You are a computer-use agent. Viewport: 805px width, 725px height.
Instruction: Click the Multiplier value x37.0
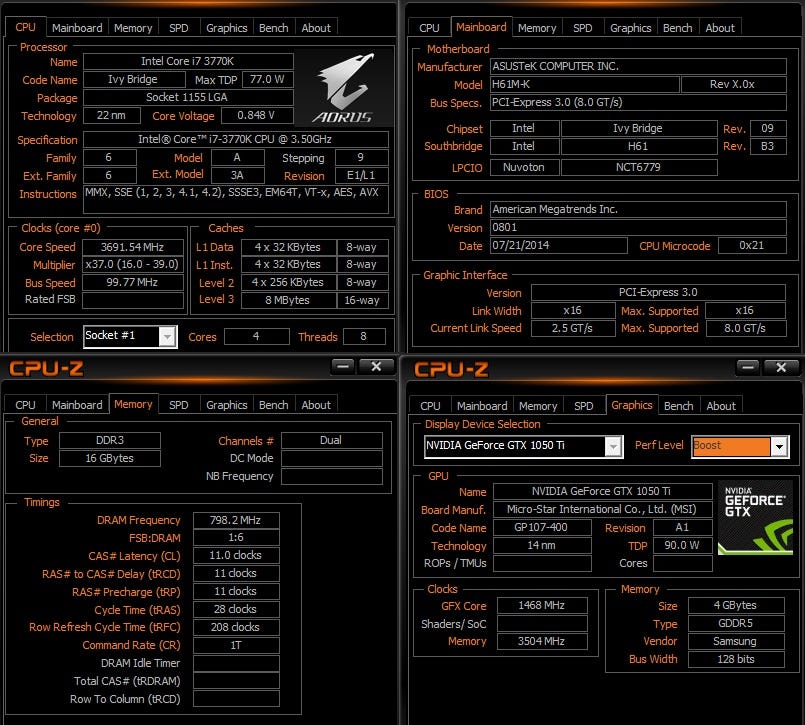(x=132, y=264)
